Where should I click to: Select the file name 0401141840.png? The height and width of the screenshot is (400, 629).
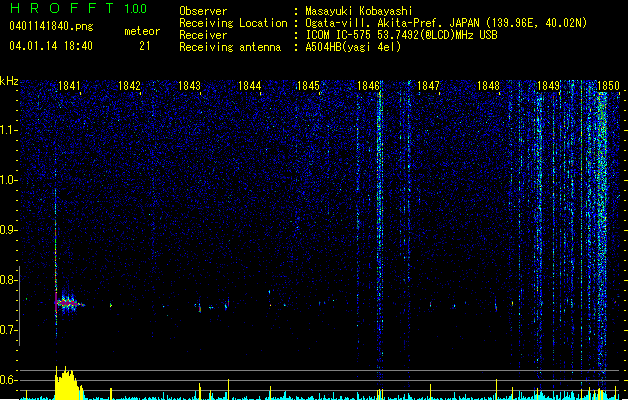[x=51, y=26]
